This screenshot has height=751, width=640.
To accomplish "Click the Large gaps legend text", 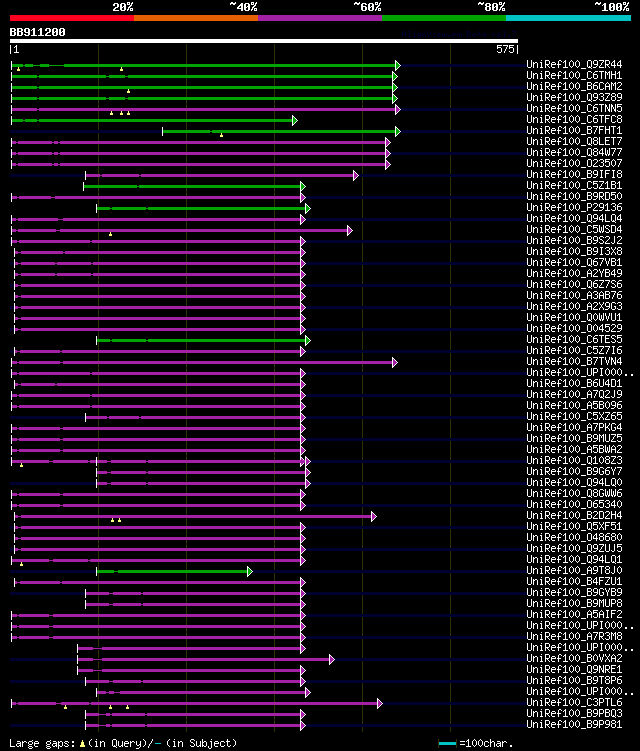I will (123, 743).
